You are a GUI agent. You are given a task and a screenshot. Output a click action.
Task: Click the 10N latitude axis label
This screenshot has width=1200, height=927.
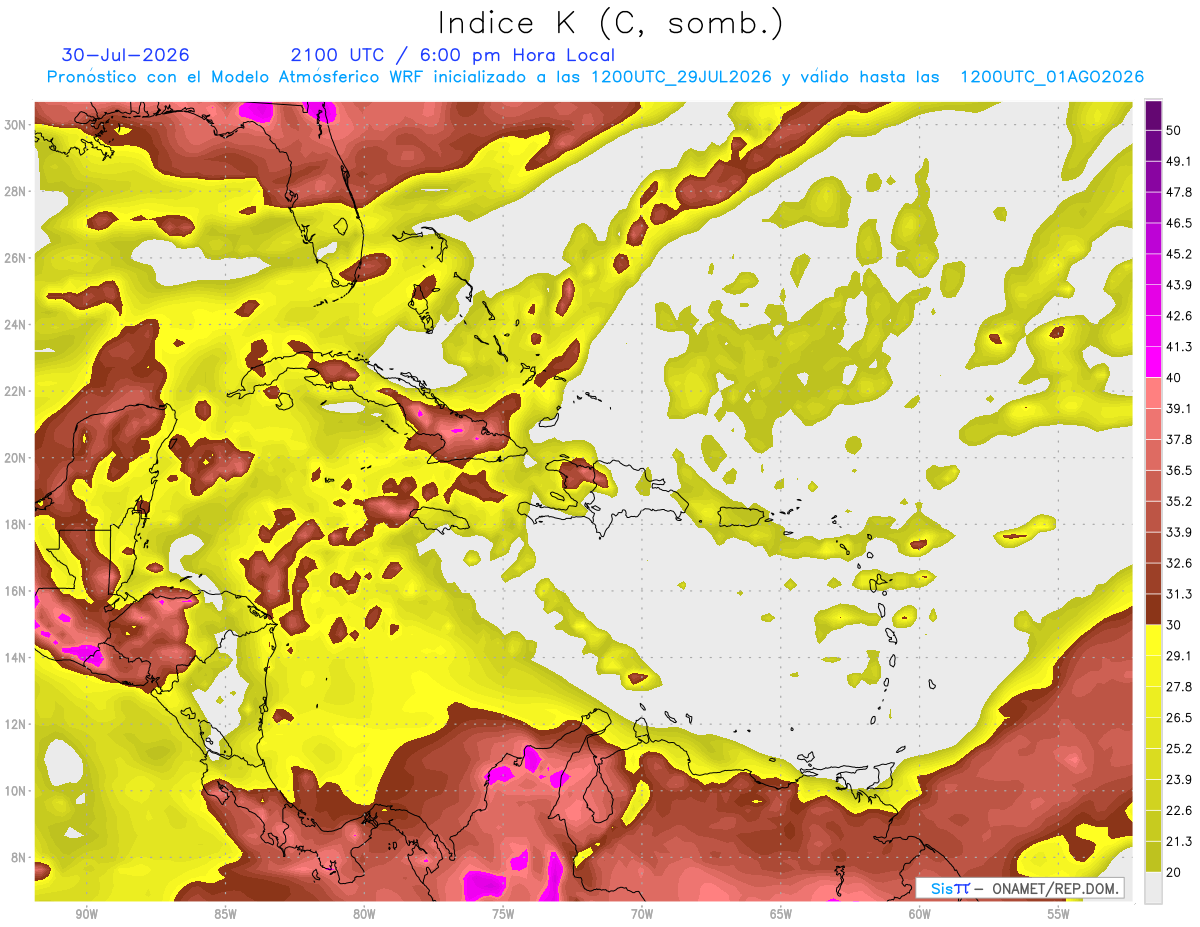pos(15,791)
